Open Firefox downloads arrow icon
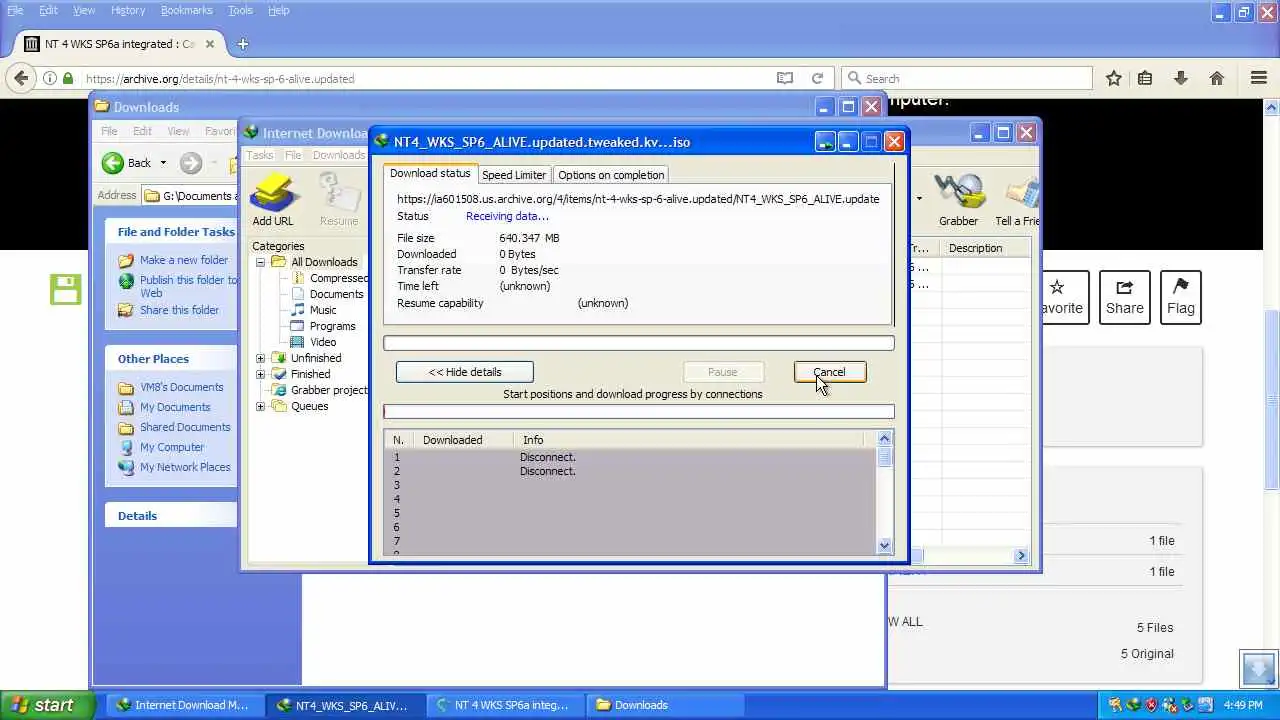This screenshot has width=1280, height=720. (1181, 78)
